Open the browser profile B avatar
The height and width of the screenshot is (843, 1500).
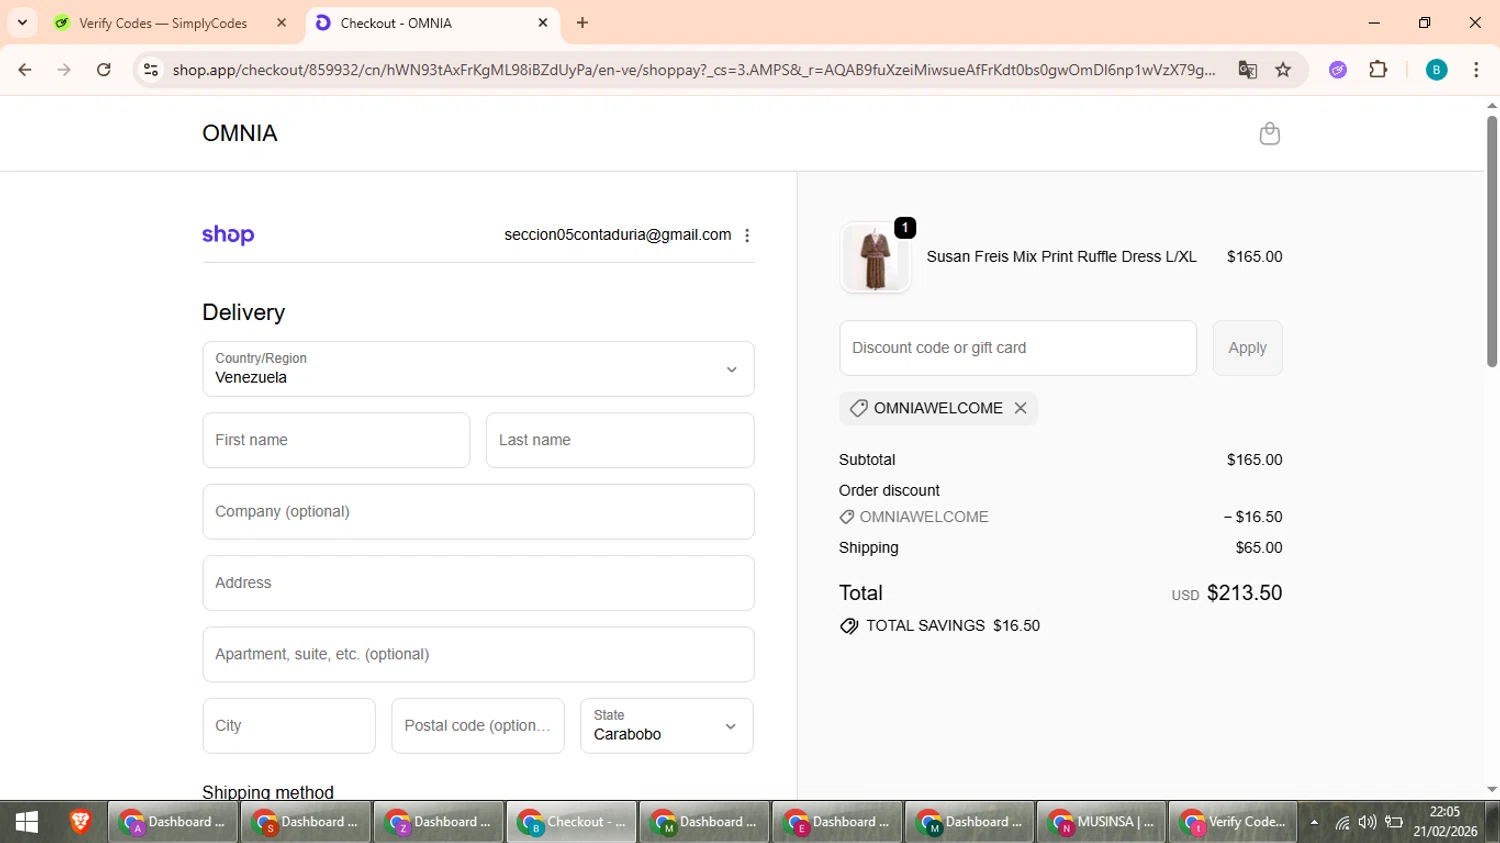pos(1436,69)
